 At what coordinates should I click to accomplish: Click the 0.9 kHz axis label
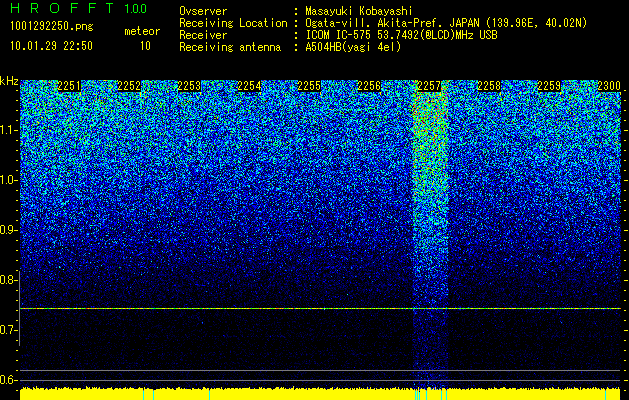pyautogui.click(x=9, y=230)
